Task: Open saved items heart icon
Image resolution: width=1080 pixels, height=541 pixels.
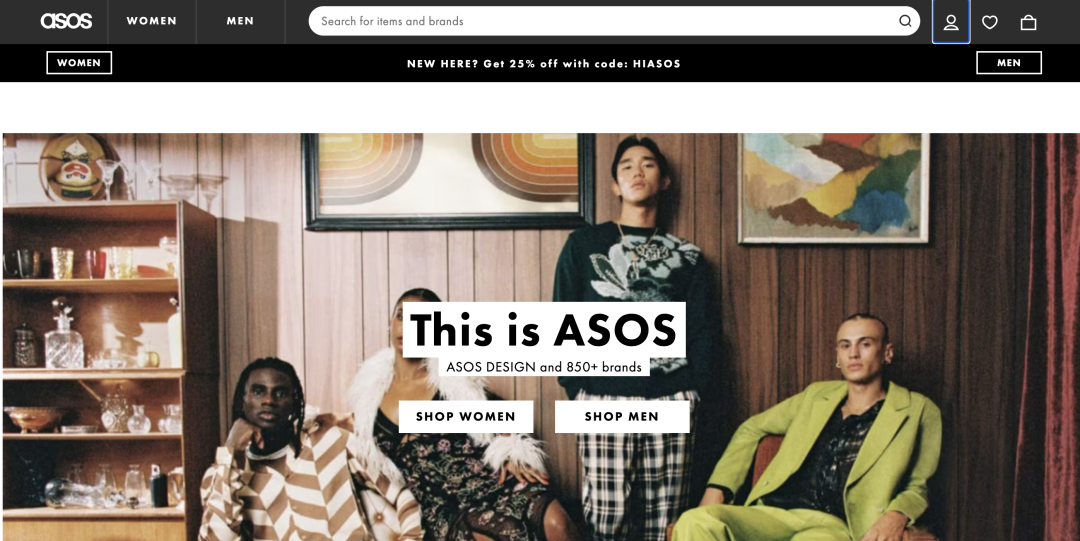Action: [x=990, y=22]
